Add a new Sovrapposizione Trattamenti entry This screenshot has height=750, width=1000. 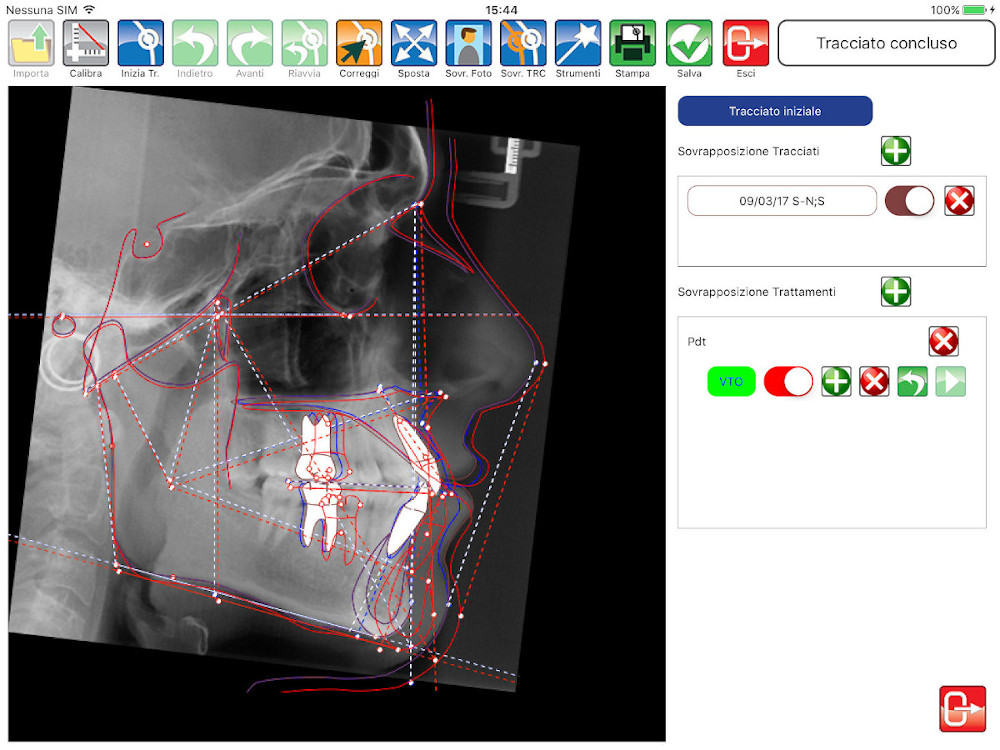pos(895,291)
